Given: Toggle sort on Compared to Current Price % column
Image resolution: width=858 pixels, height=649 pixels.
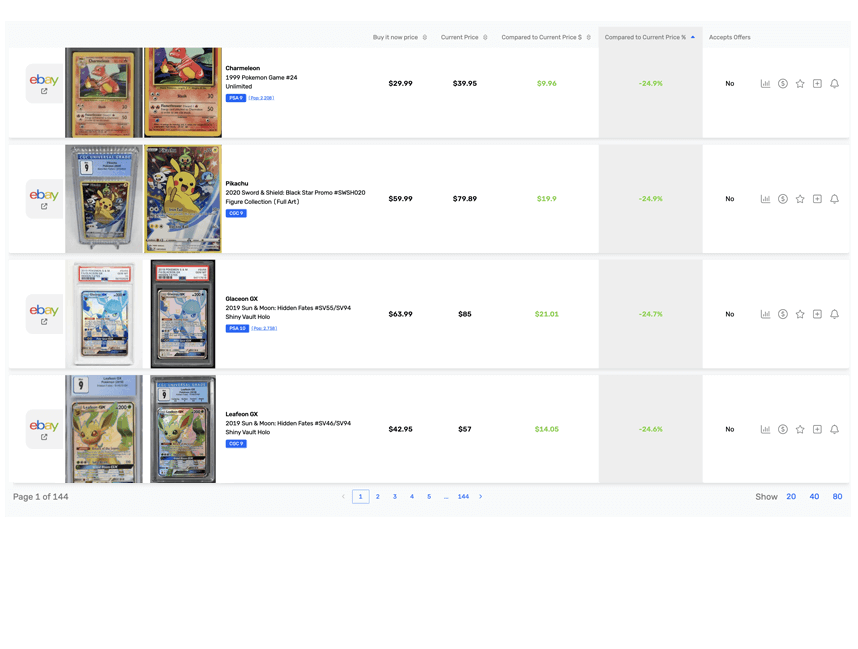Looking at the screenshot, I should coord(650,37).
